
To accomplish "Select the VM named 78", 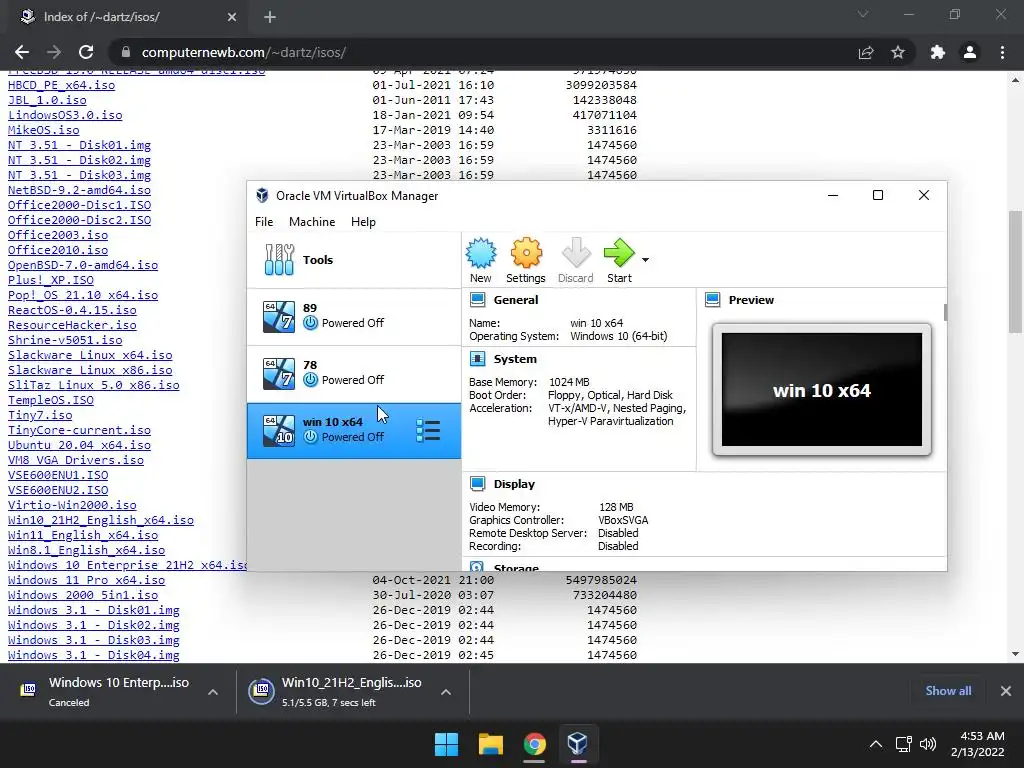I will coord(354,374).
